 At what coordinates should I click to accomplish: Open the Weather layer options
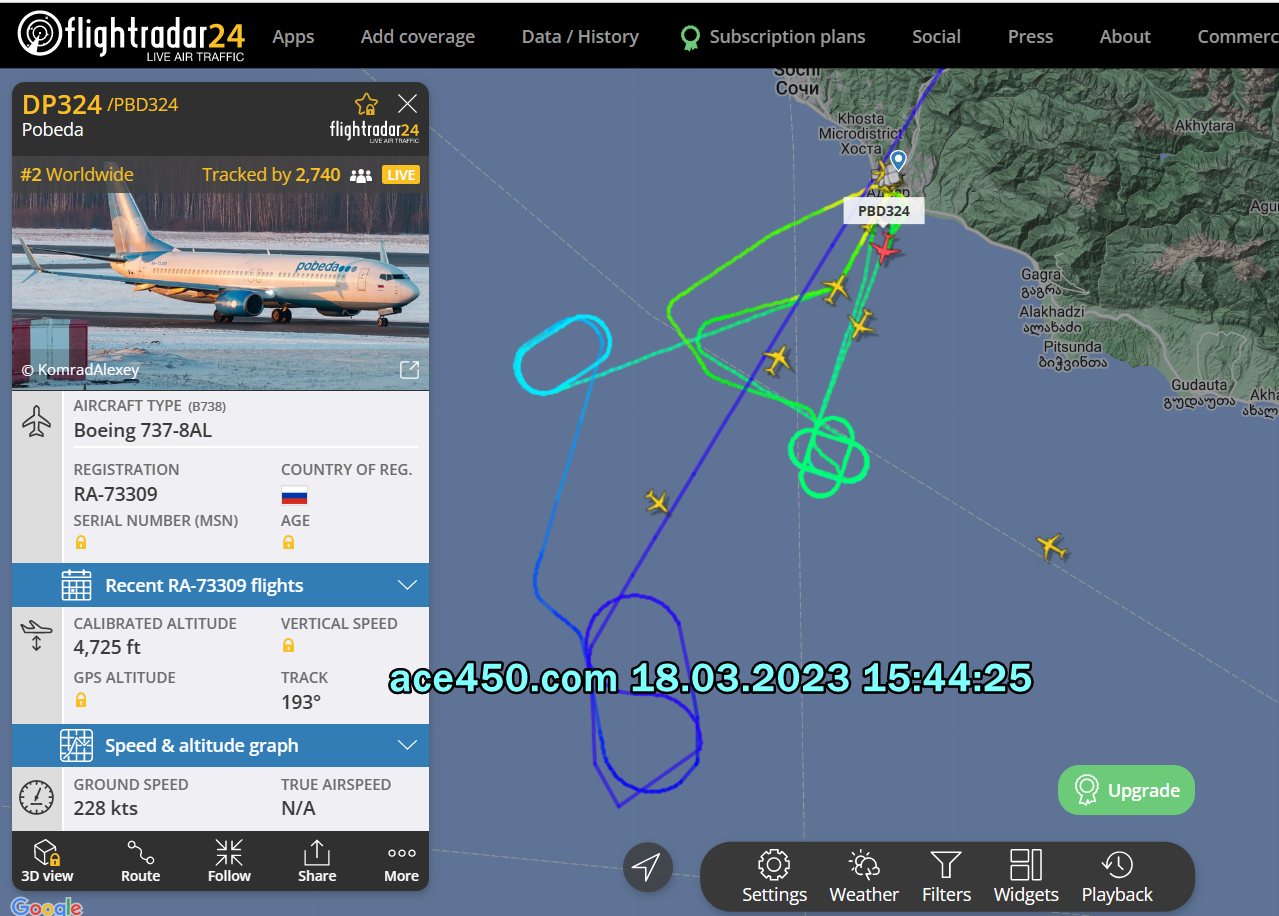[x=864, y=877]
